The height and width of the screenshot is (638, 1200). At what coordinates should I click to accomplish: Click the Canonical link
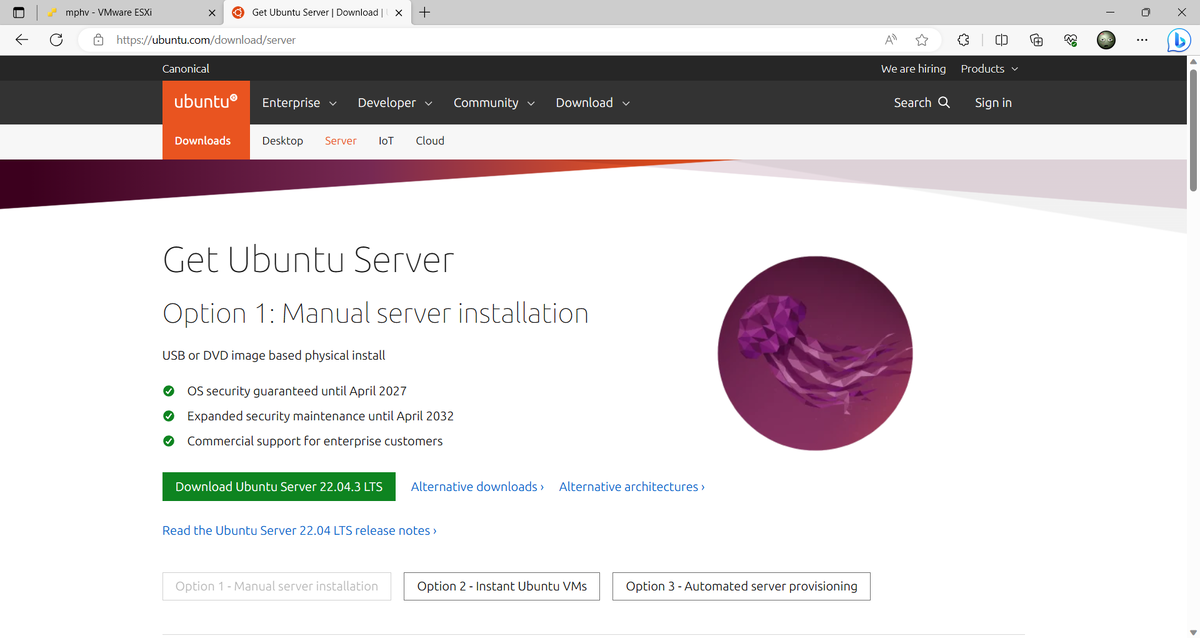pos(186,69)
